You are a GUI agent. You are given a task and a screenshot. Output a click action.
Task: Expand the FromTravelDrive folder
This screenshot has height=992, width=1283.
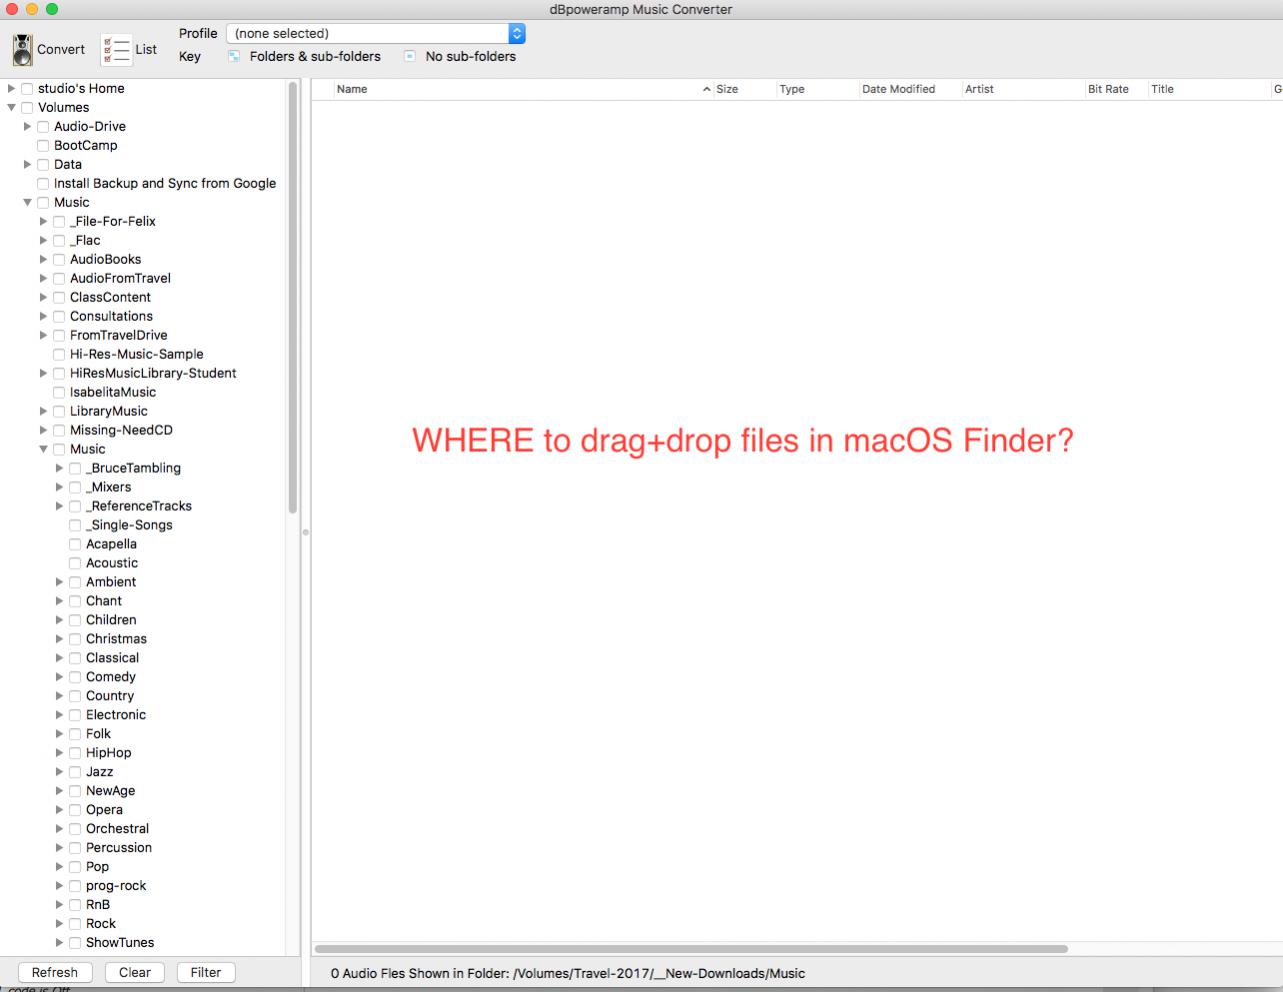pos(44,336)
